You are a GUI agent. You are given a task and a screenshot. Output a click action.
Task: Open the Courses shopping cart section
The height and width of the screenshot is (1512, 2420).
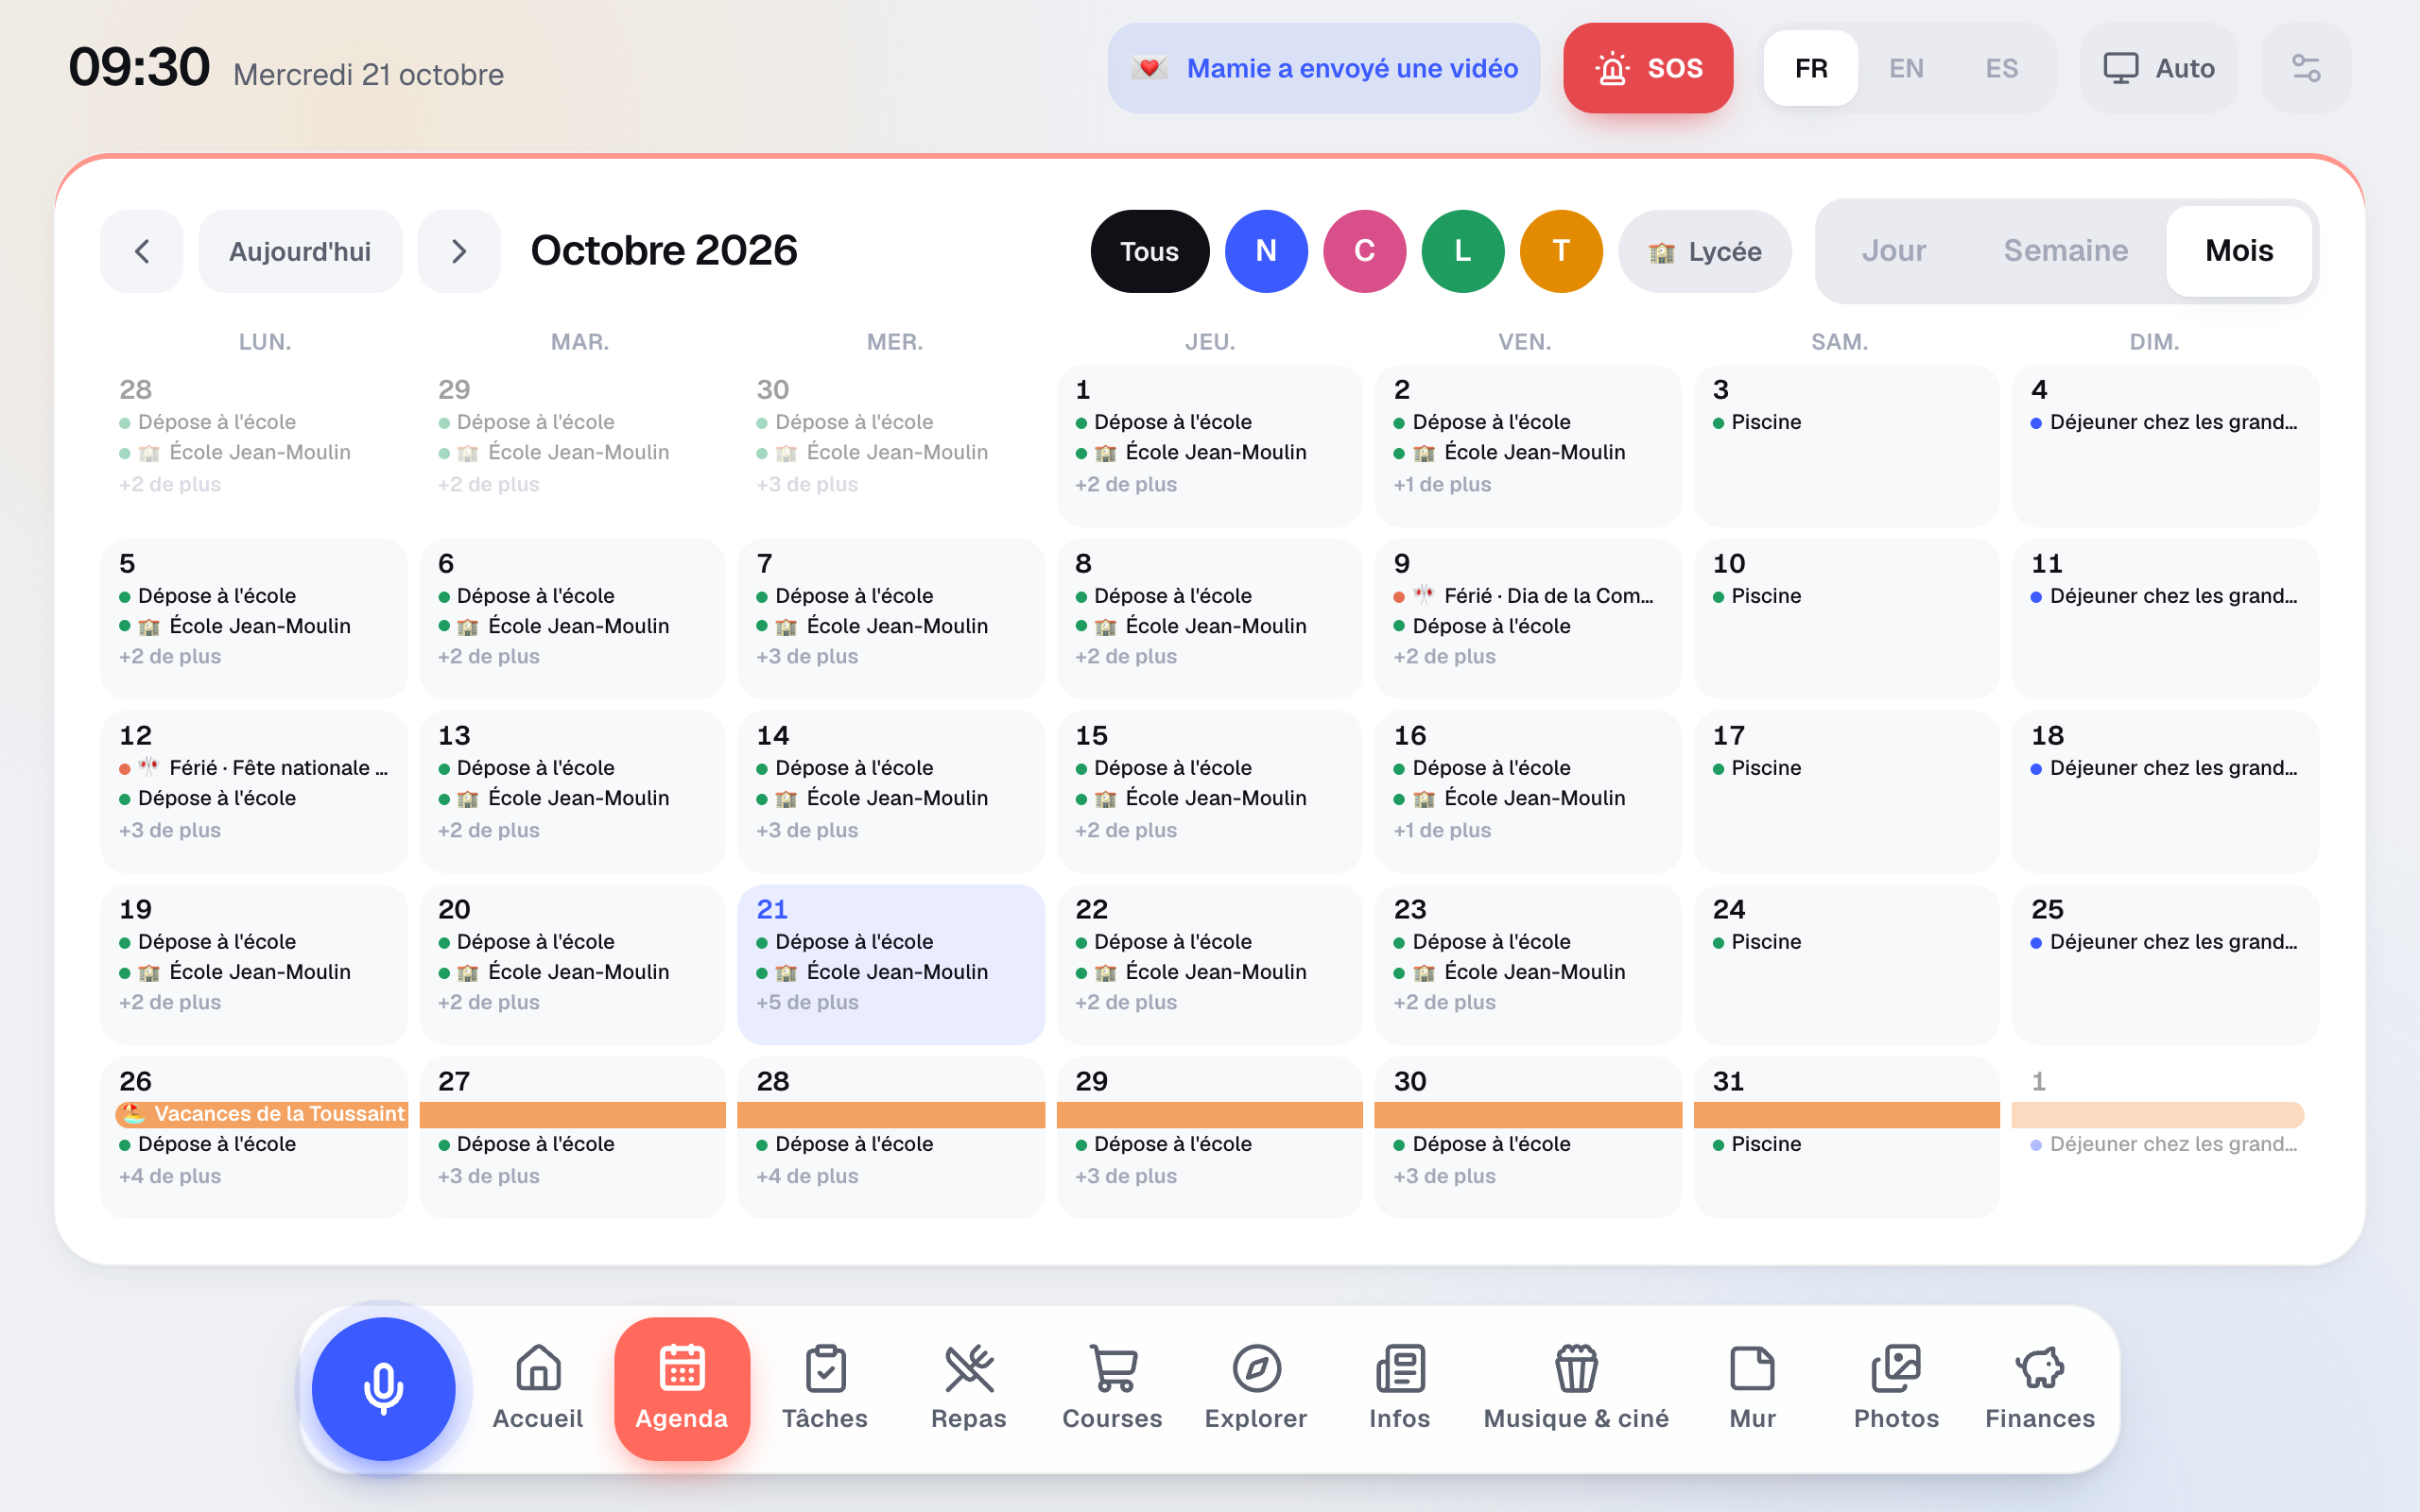point(1112,1388)
